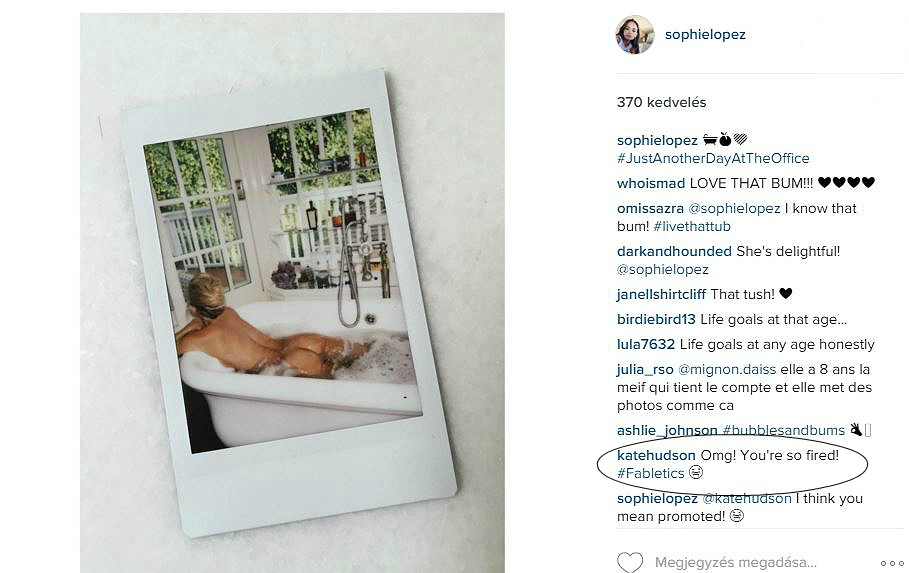This screenshot has width=909, height=573.
Task: Open sophielopez username at post header
Action: click(705, 35)
